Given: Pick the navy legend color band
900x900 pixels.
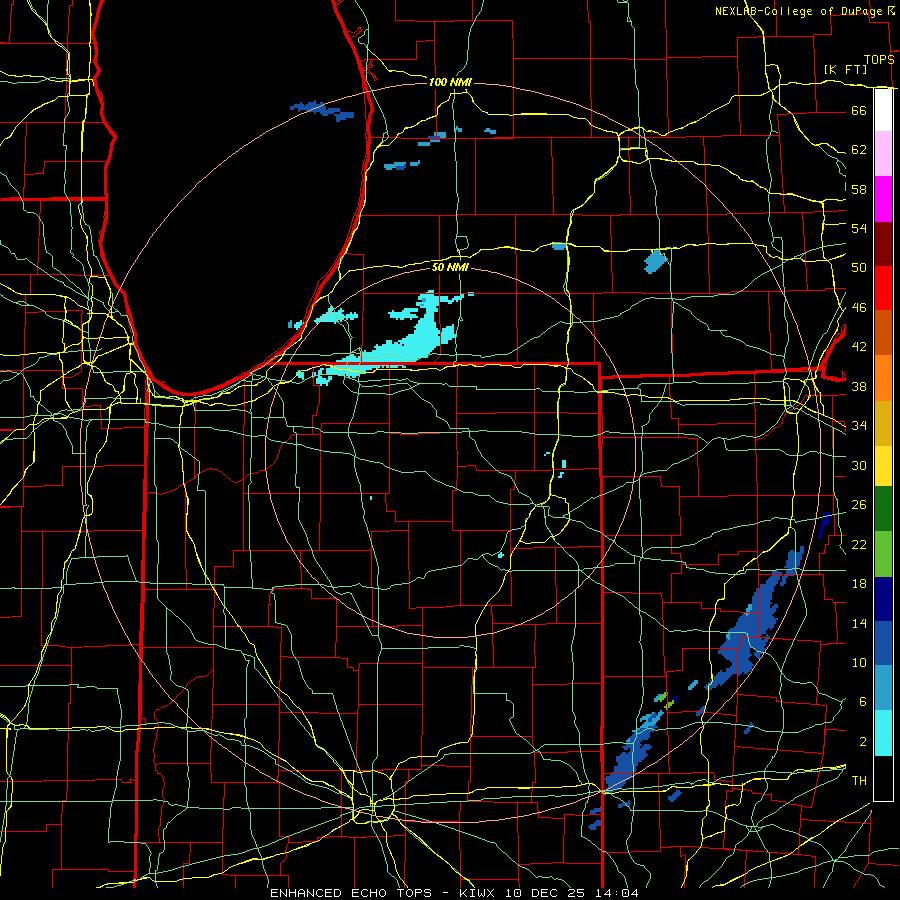Looking at the screenshot, I should 883,599.
